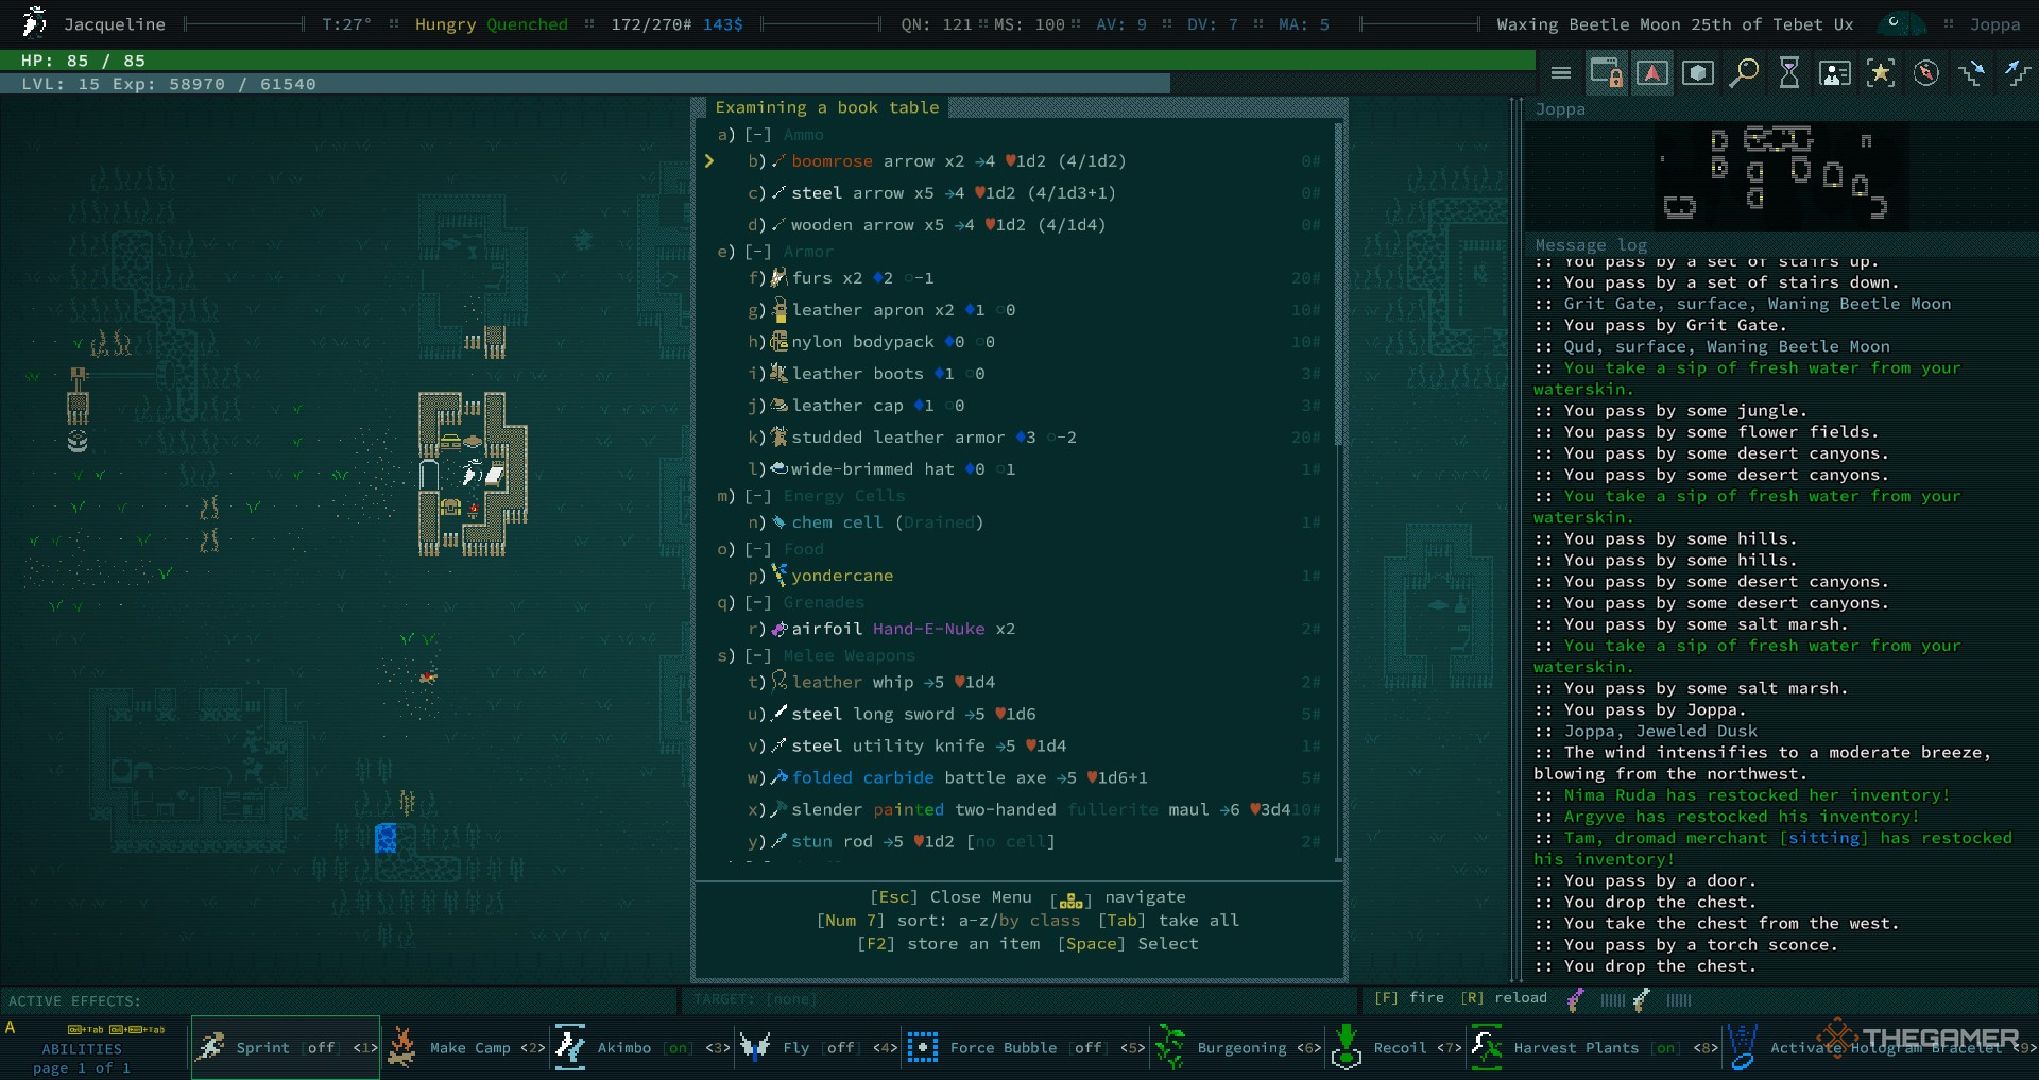Click the furs x2 item icon
This screenshot has height=1080, width=2039.
click(779, 278)
